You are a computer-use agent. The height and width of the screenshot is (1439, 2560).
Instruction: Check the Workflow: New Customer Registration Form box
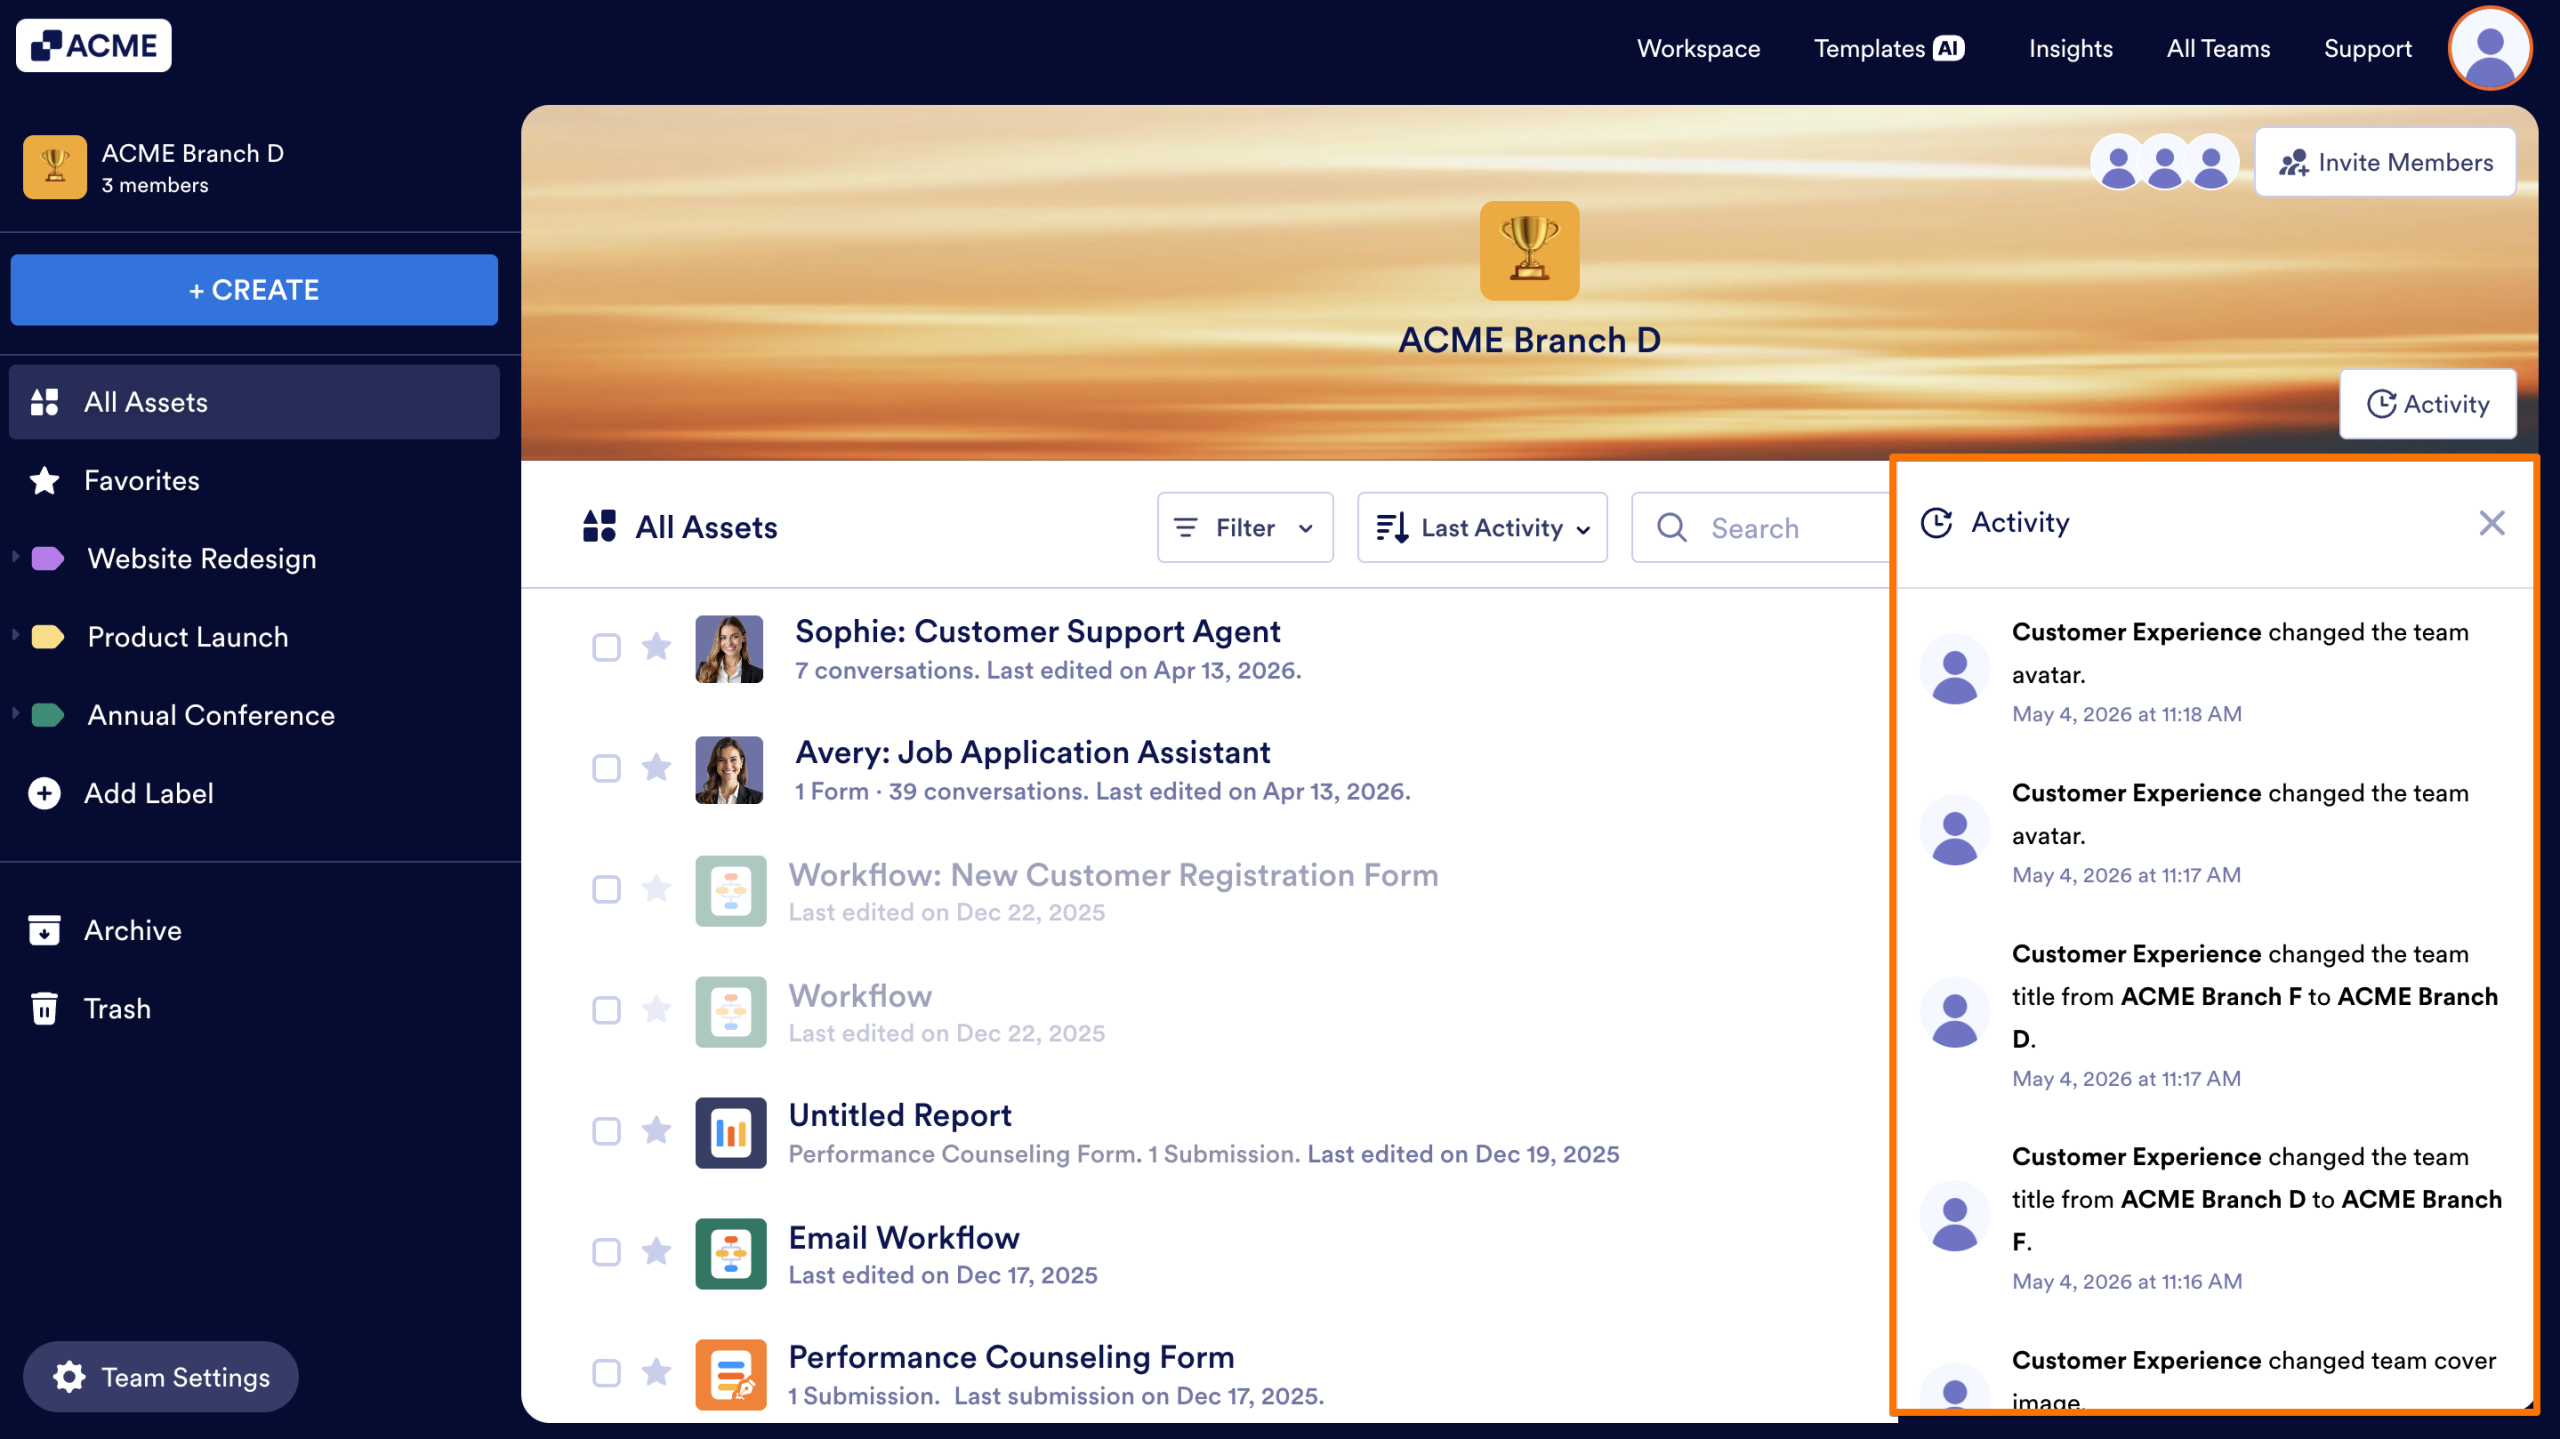(x=606, y=889)
